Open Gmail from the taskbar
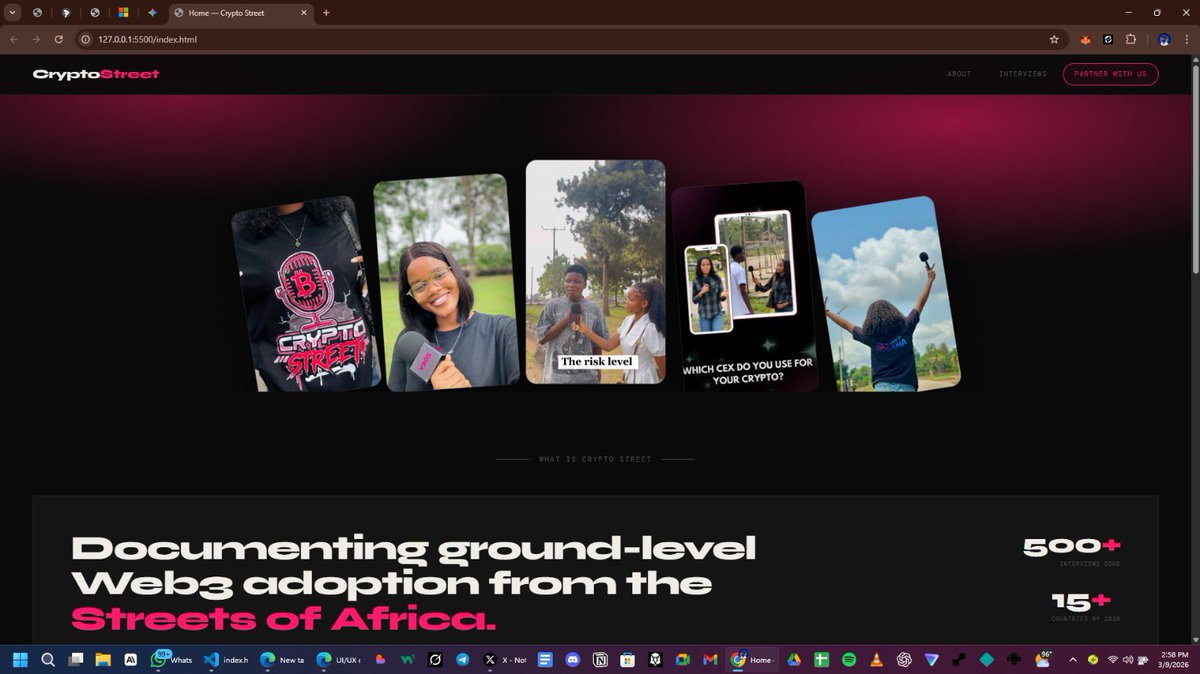Screen dimensions: 1200x674 click(x=710, y=660)
